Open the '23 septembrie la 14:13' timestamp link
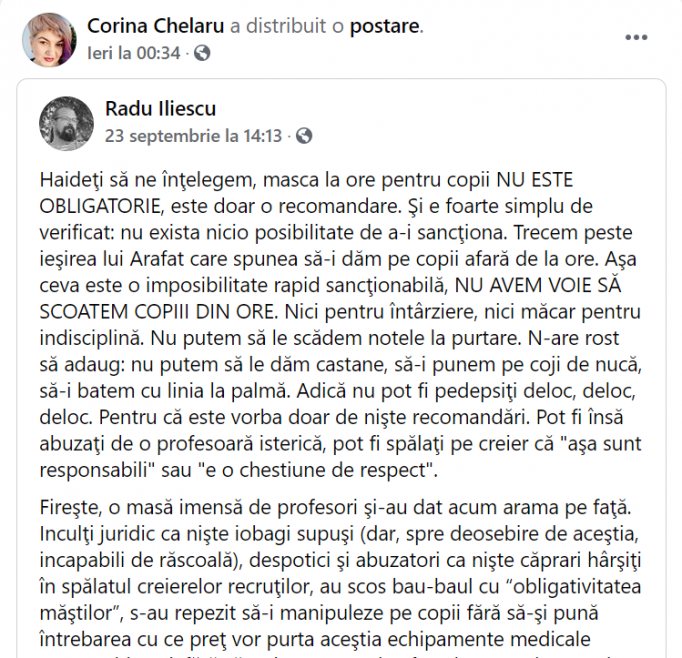 pos(194,136)
